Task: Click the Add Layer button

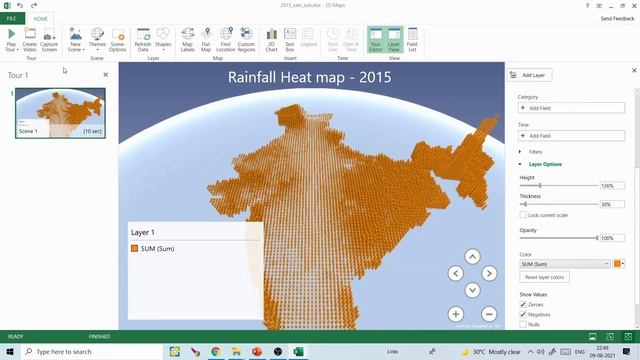Action: coord(529,75)
